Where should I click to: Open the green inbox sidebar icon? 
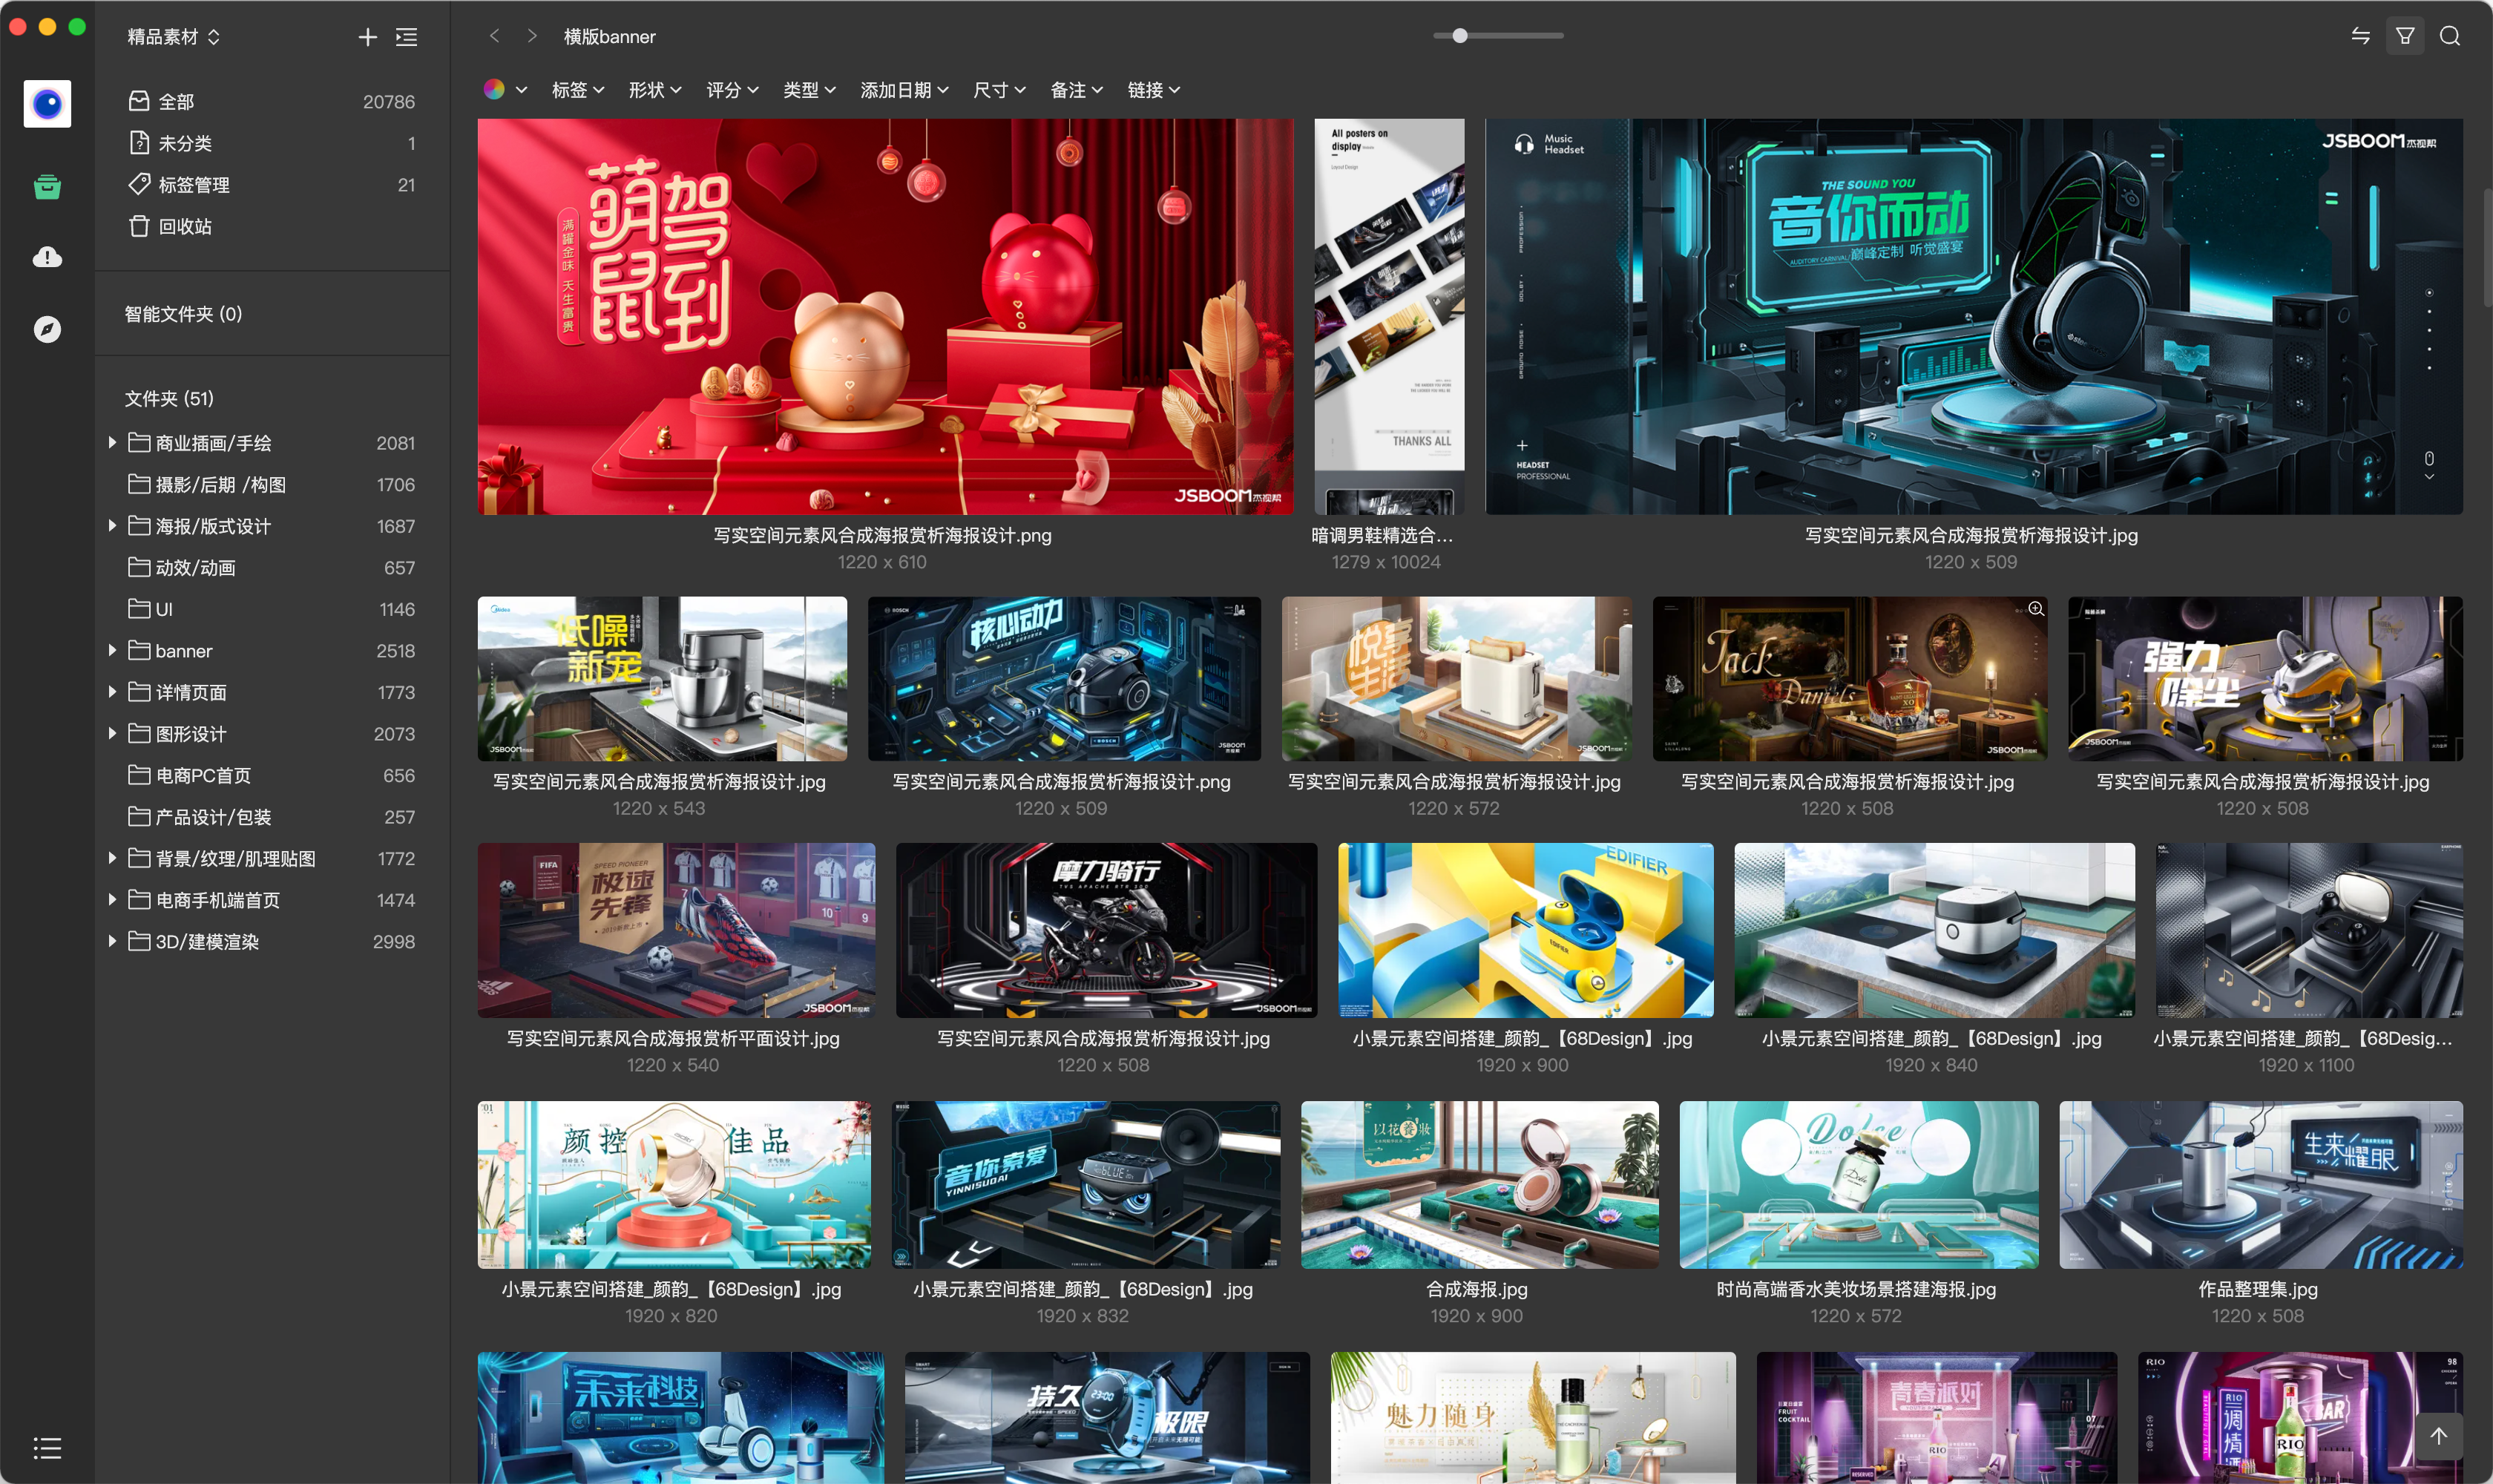[x=47, y=187]
